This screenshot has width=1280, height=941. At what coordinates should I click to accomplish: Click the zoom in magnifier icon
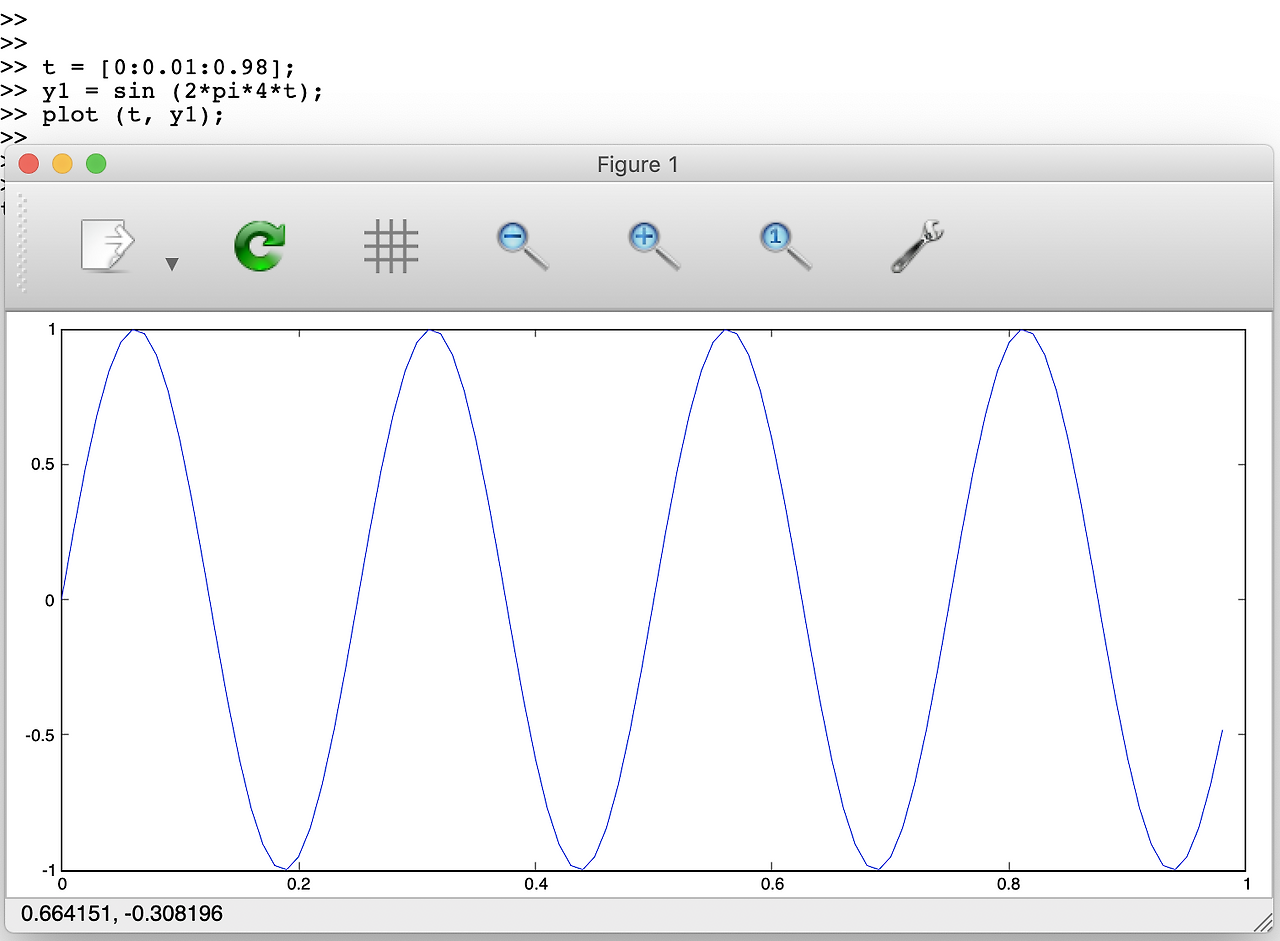(654, 247)
